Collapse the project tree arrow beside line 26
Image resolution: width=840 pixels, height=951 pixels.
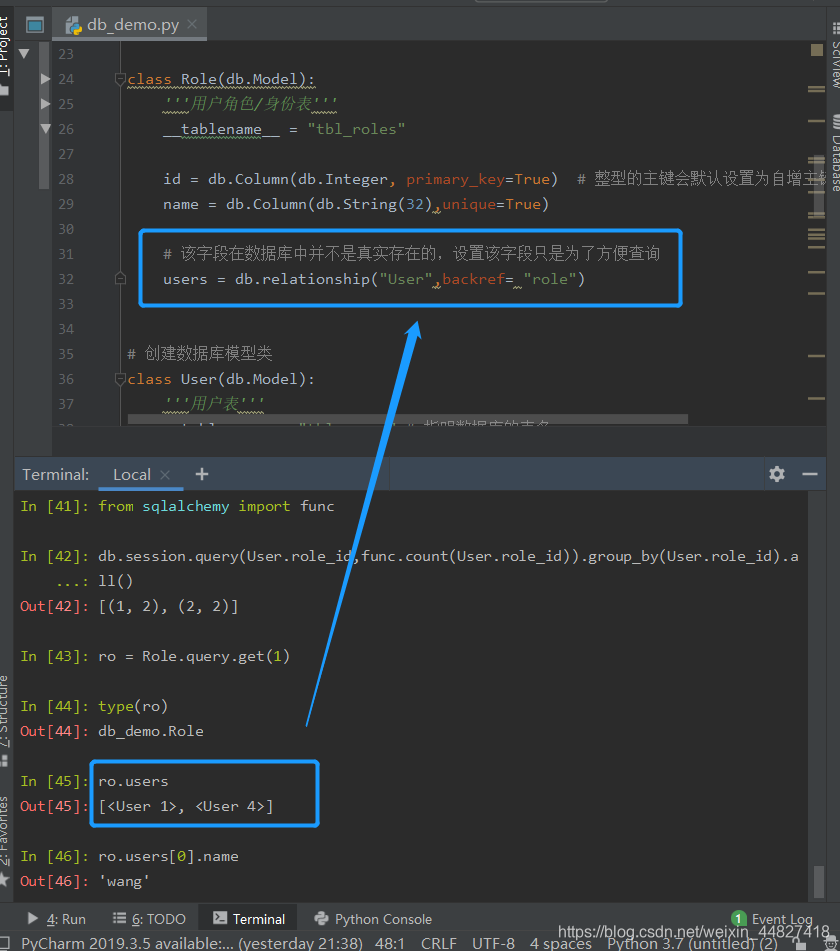coord(45,129)
